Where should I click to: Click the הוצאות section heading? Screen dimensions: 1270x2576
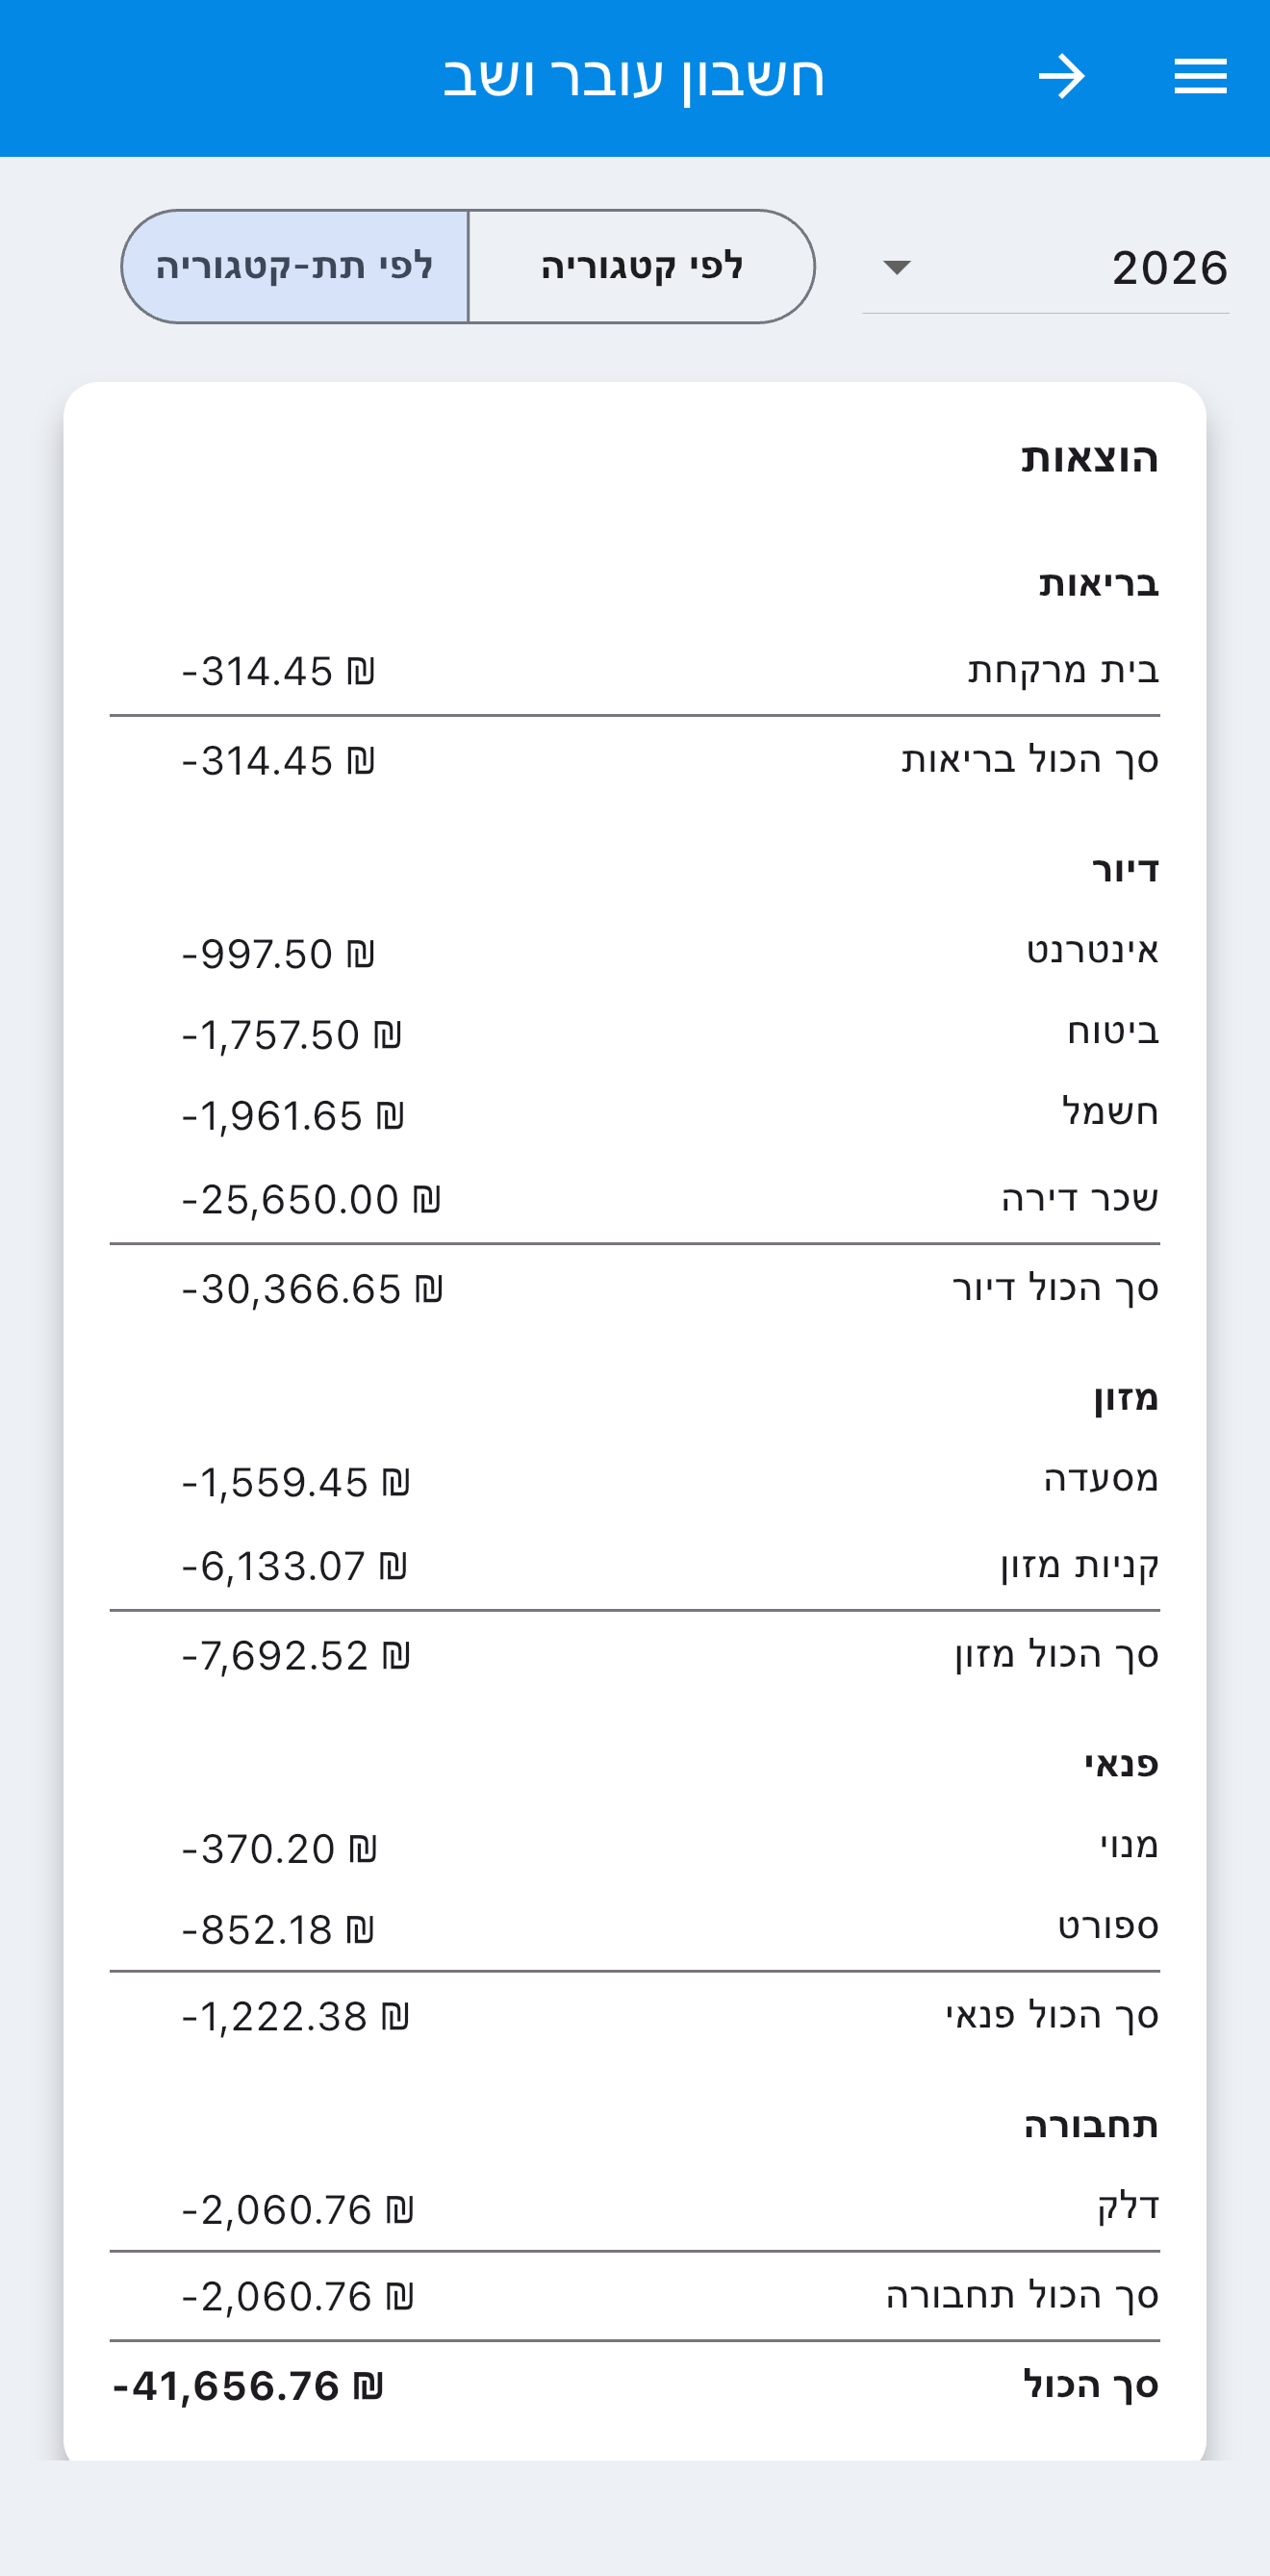pos(1089,458)
